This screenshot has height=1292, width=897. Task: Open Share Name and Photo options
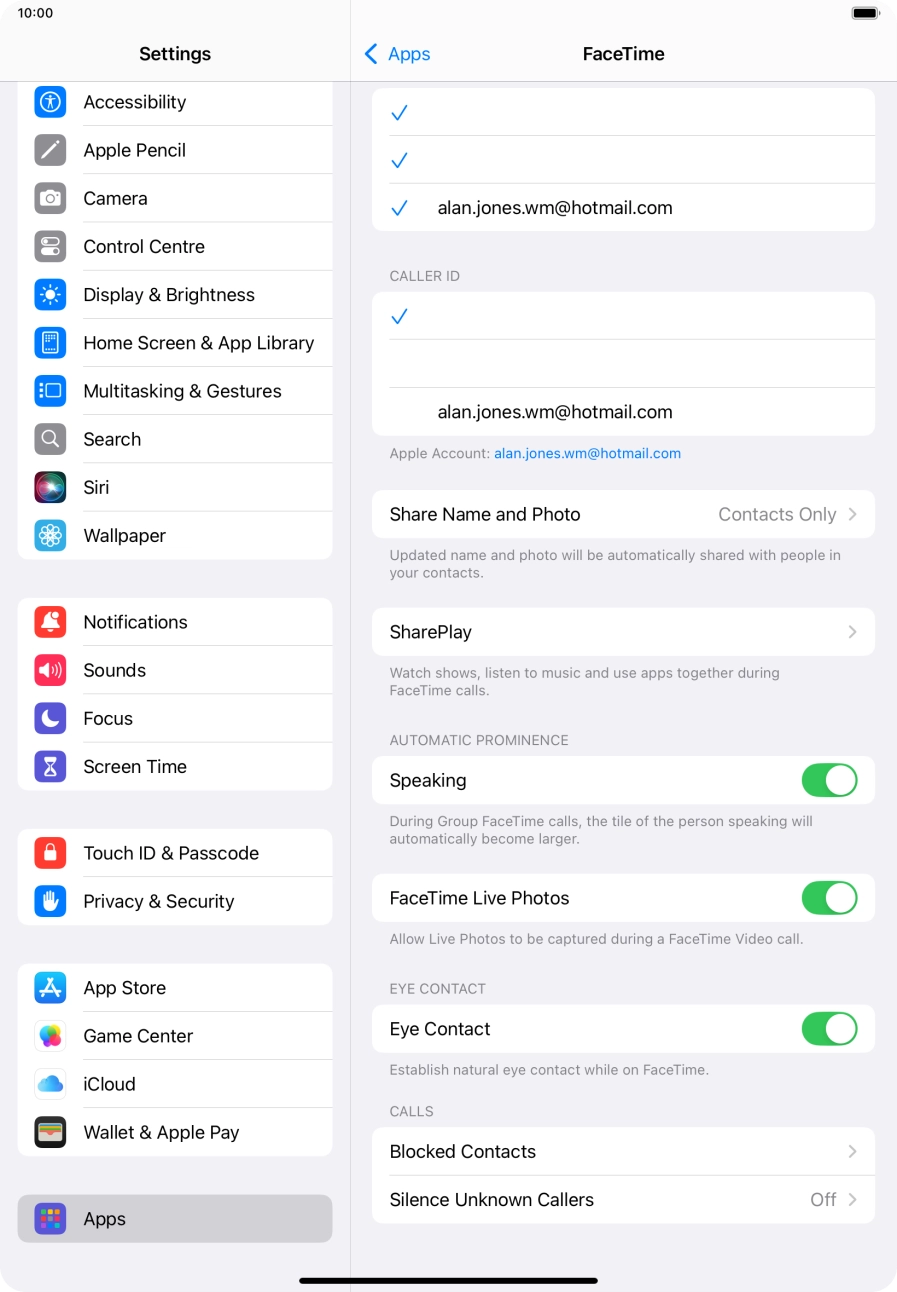pyautogui.click(x=623, y=514)
